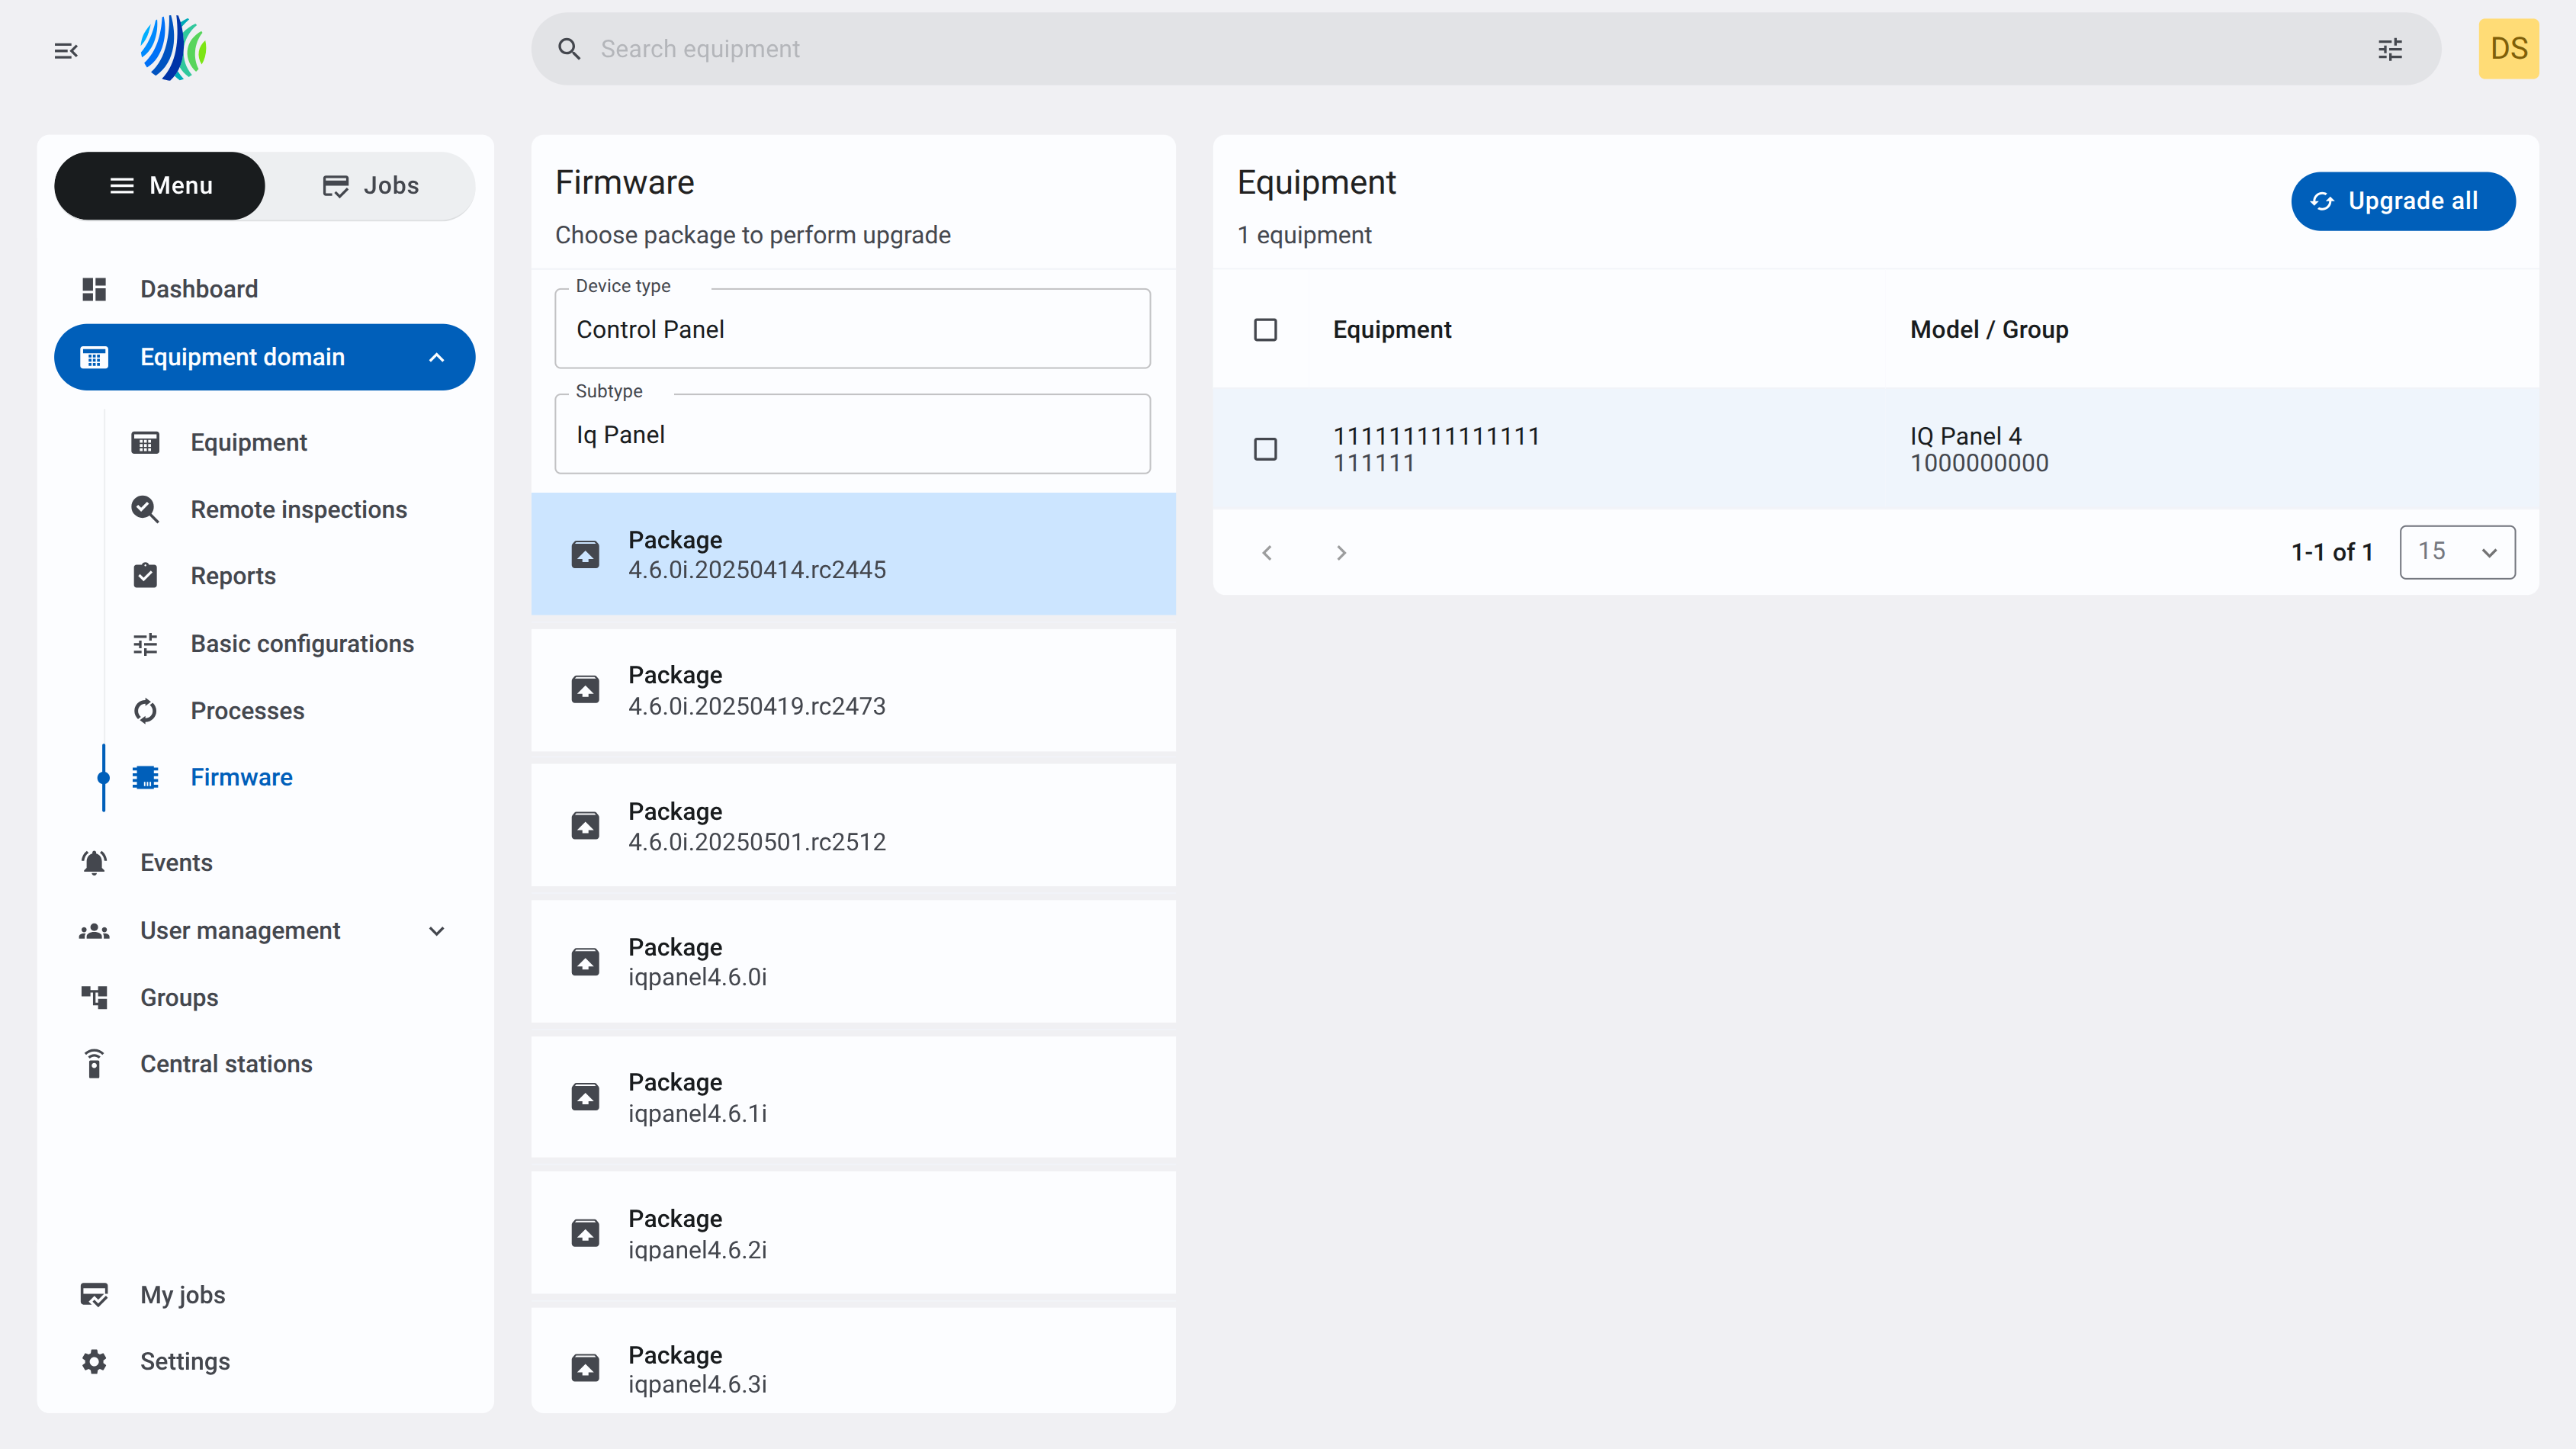Open the DS user avatar menu
2576x1449 pixels.
pos(2508,49)
